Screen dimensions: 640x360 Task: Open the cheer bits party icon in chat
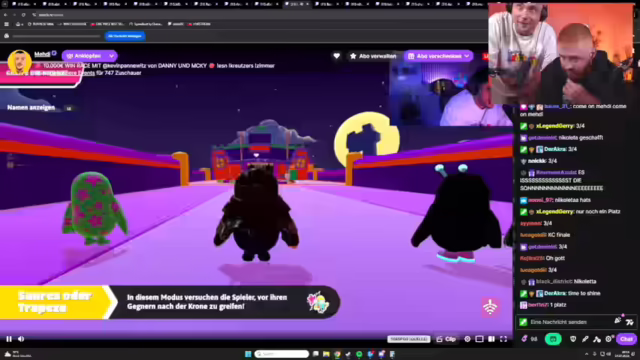pos(618,321)
